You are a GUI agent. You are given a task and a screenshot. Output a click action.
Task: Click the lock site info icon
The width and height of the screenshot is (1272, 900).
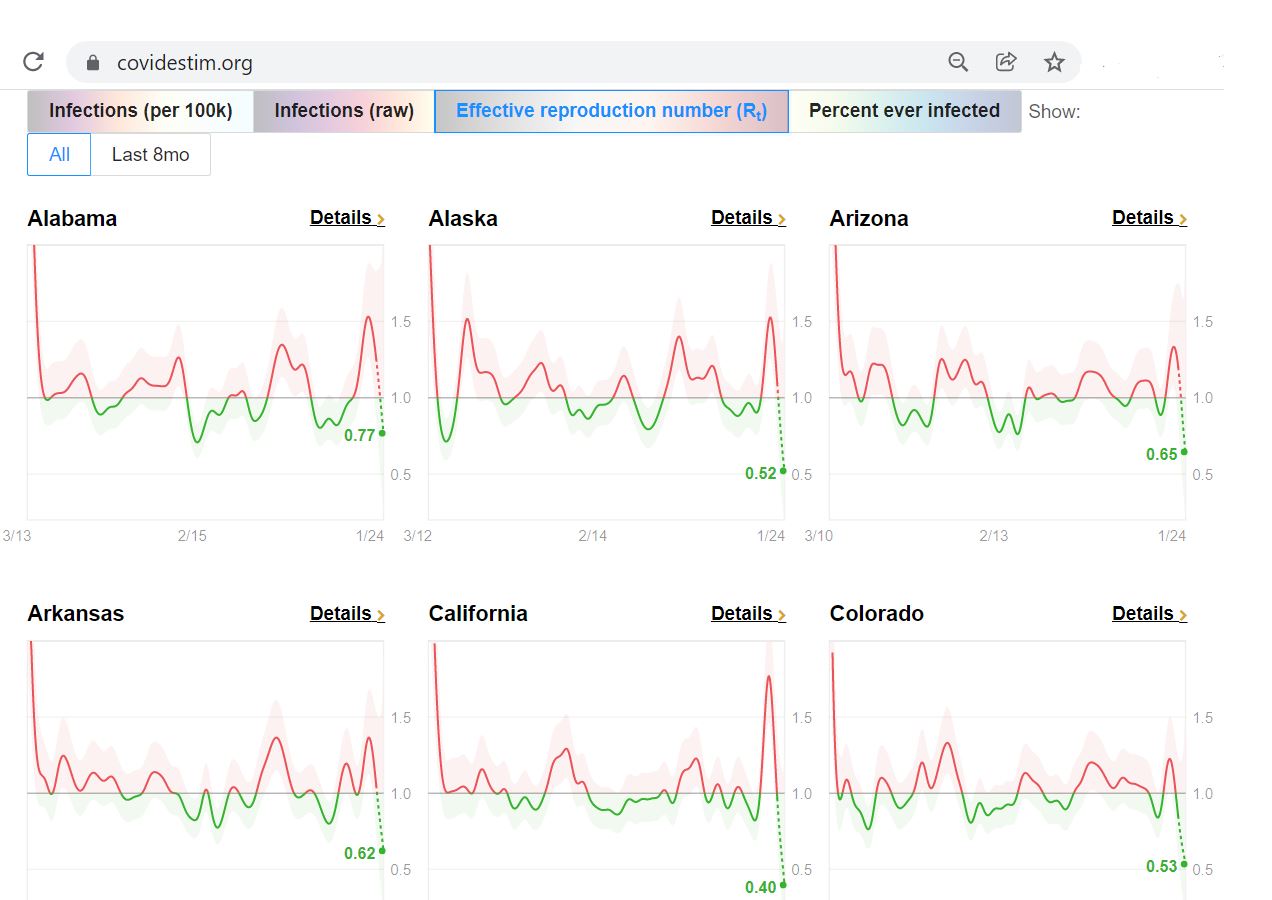click(93, 63)
